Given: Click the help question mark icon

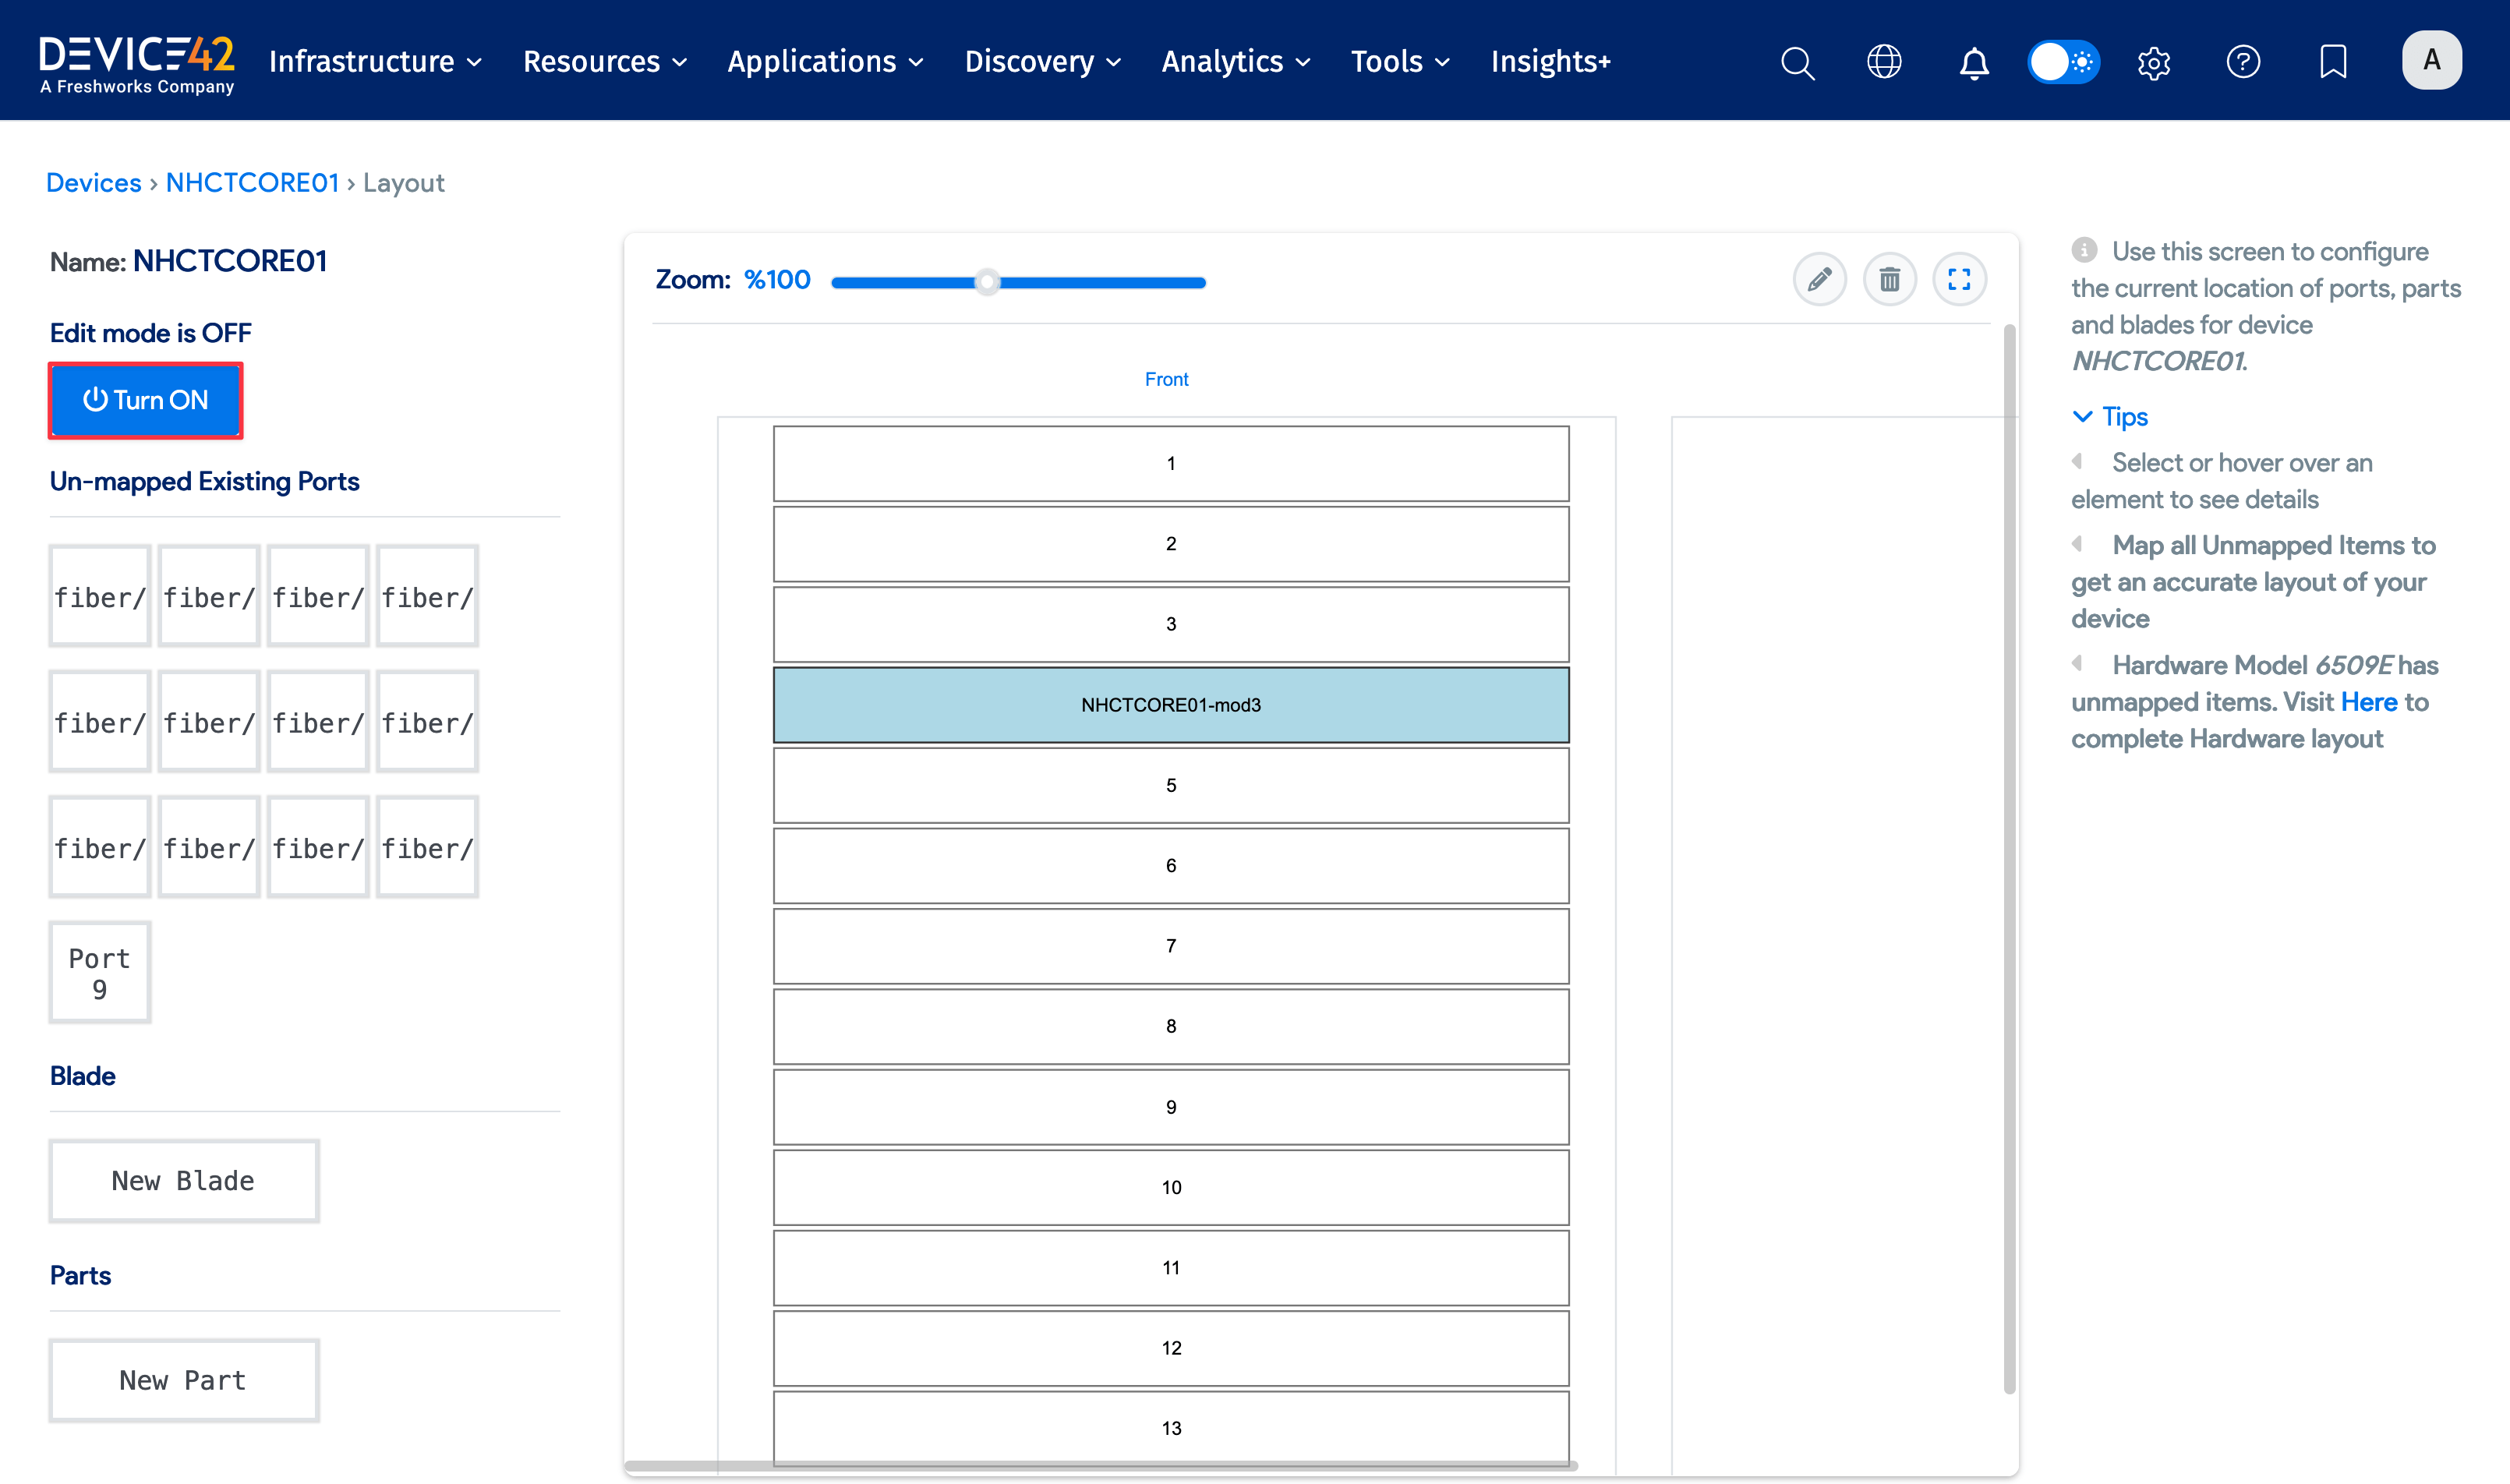Looking at the screenshot, I should click(x=2243, y=62).
